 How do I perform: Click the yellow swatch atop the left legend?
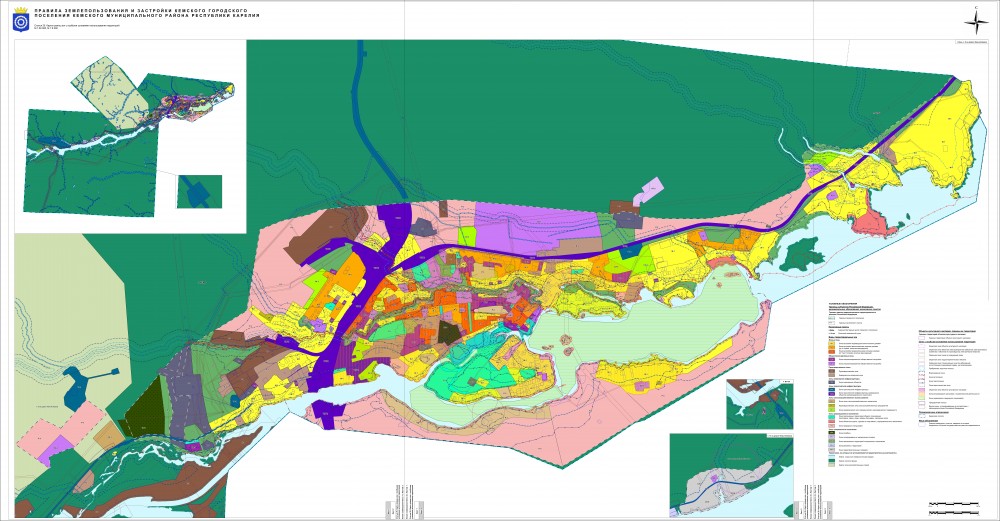point(832,343)
